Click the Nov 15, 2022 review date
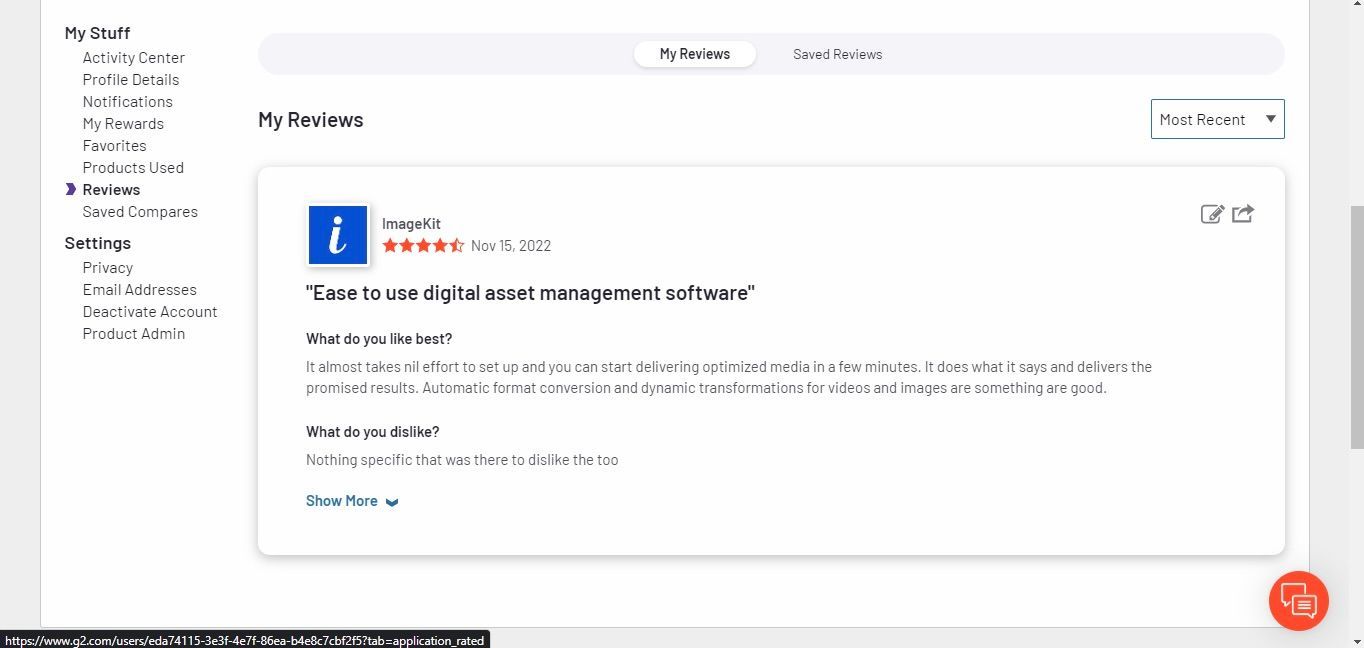The image size is (1364, 648). 511,246
